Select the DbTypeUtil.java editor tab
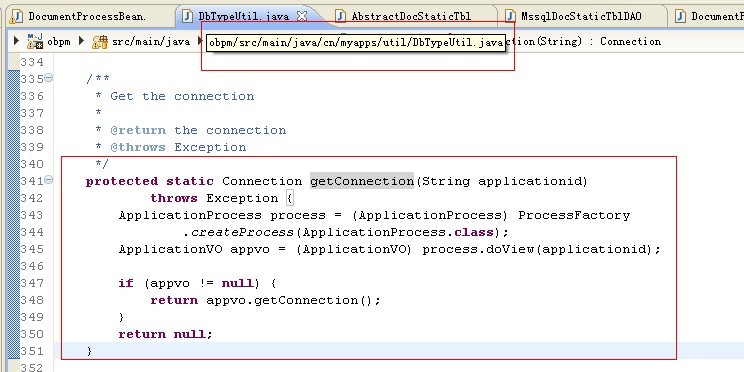Screen dimensions: 744x372 click(243, 16)
